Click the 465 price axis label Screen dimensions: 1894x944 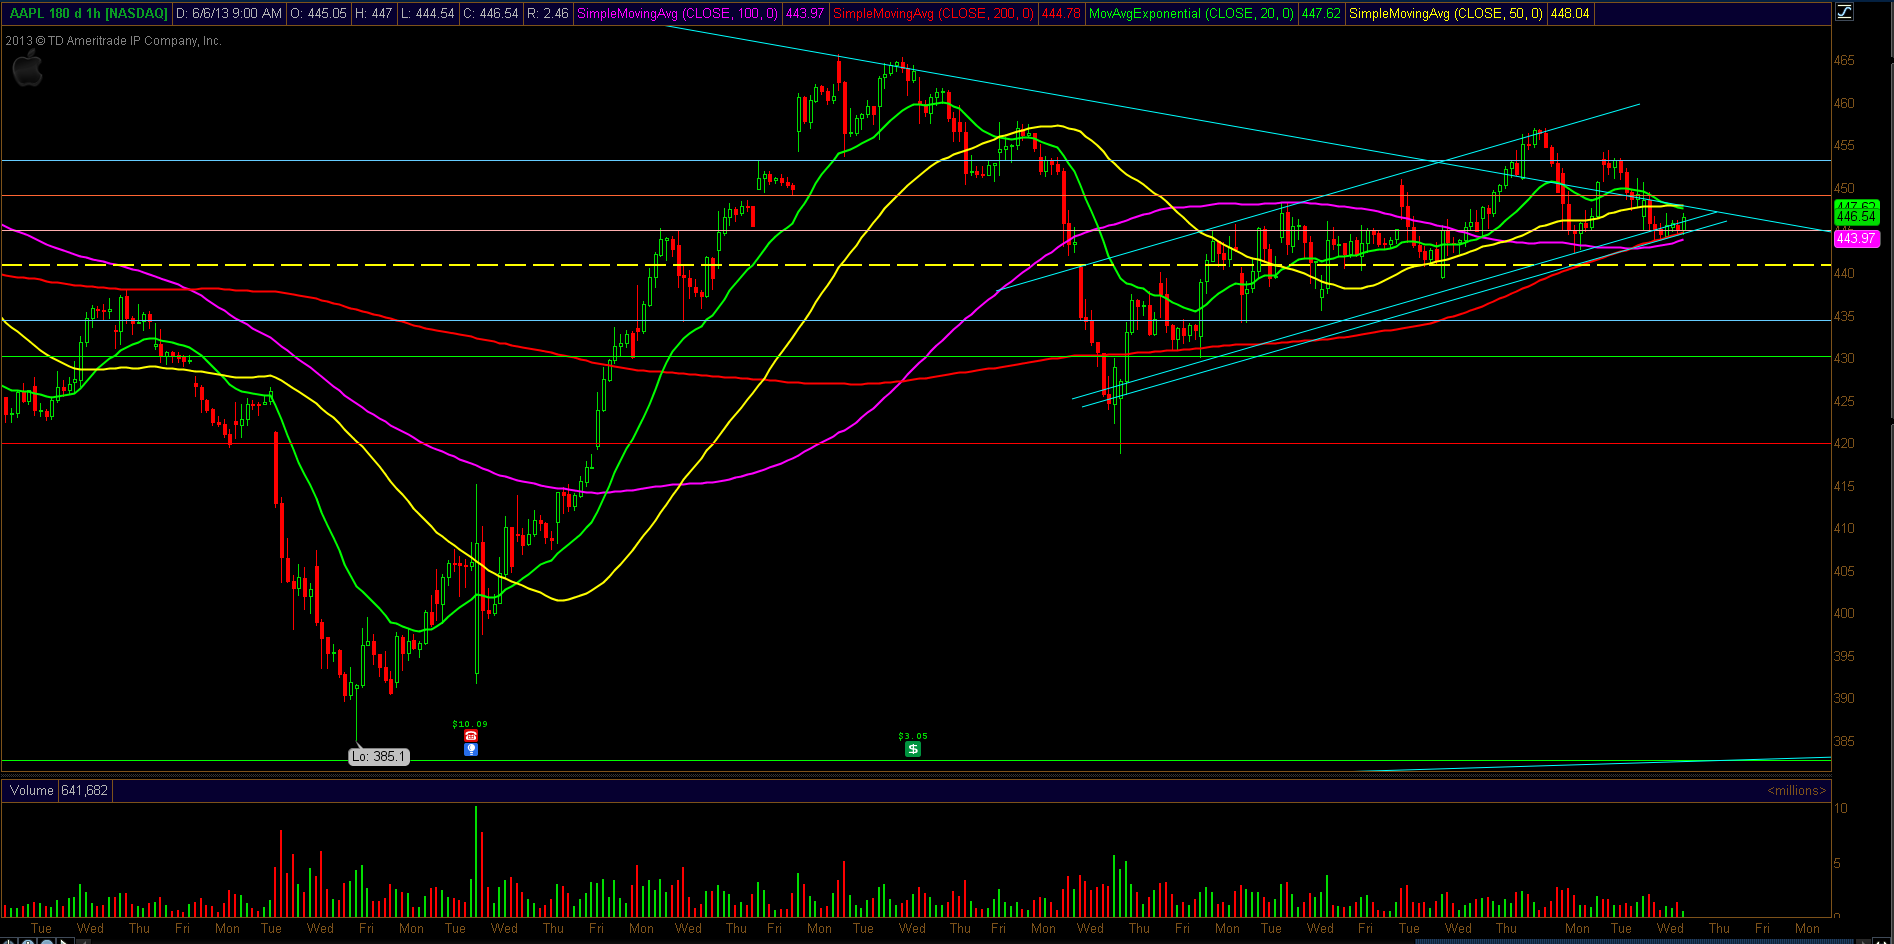click(1844, 61)
